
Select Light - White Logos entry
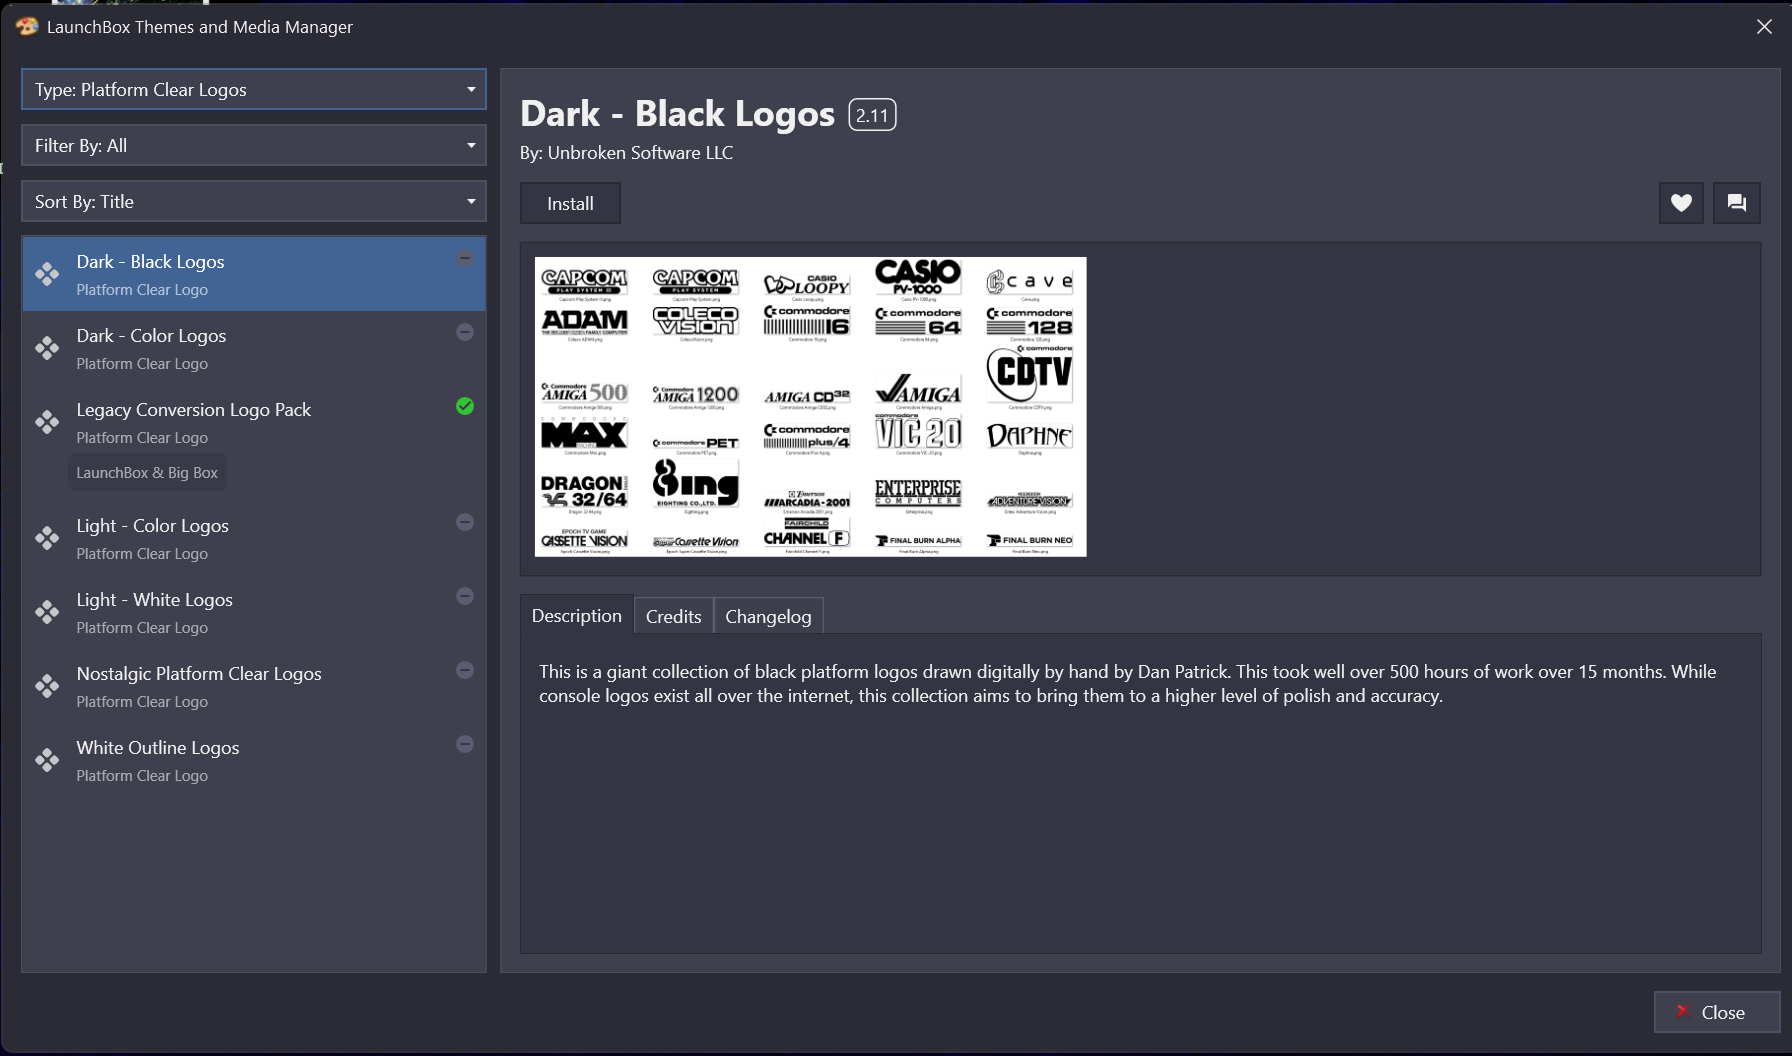254,612
